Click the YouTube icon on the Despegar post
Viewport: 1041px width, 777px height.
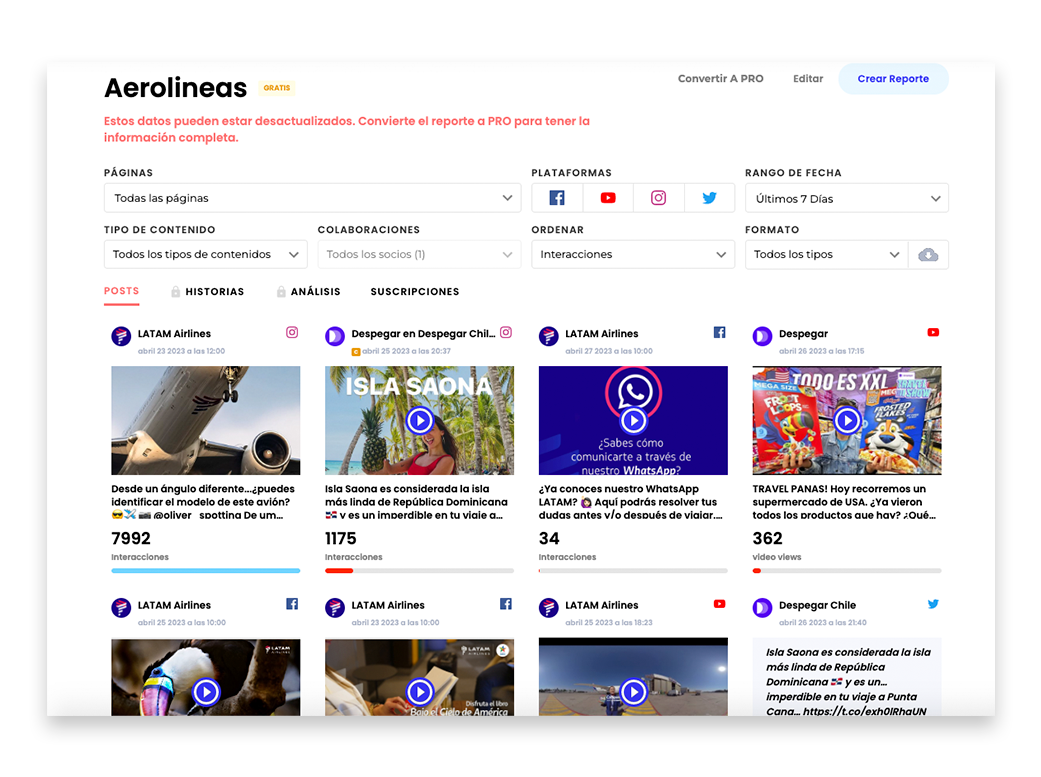[x=933, y=332]
